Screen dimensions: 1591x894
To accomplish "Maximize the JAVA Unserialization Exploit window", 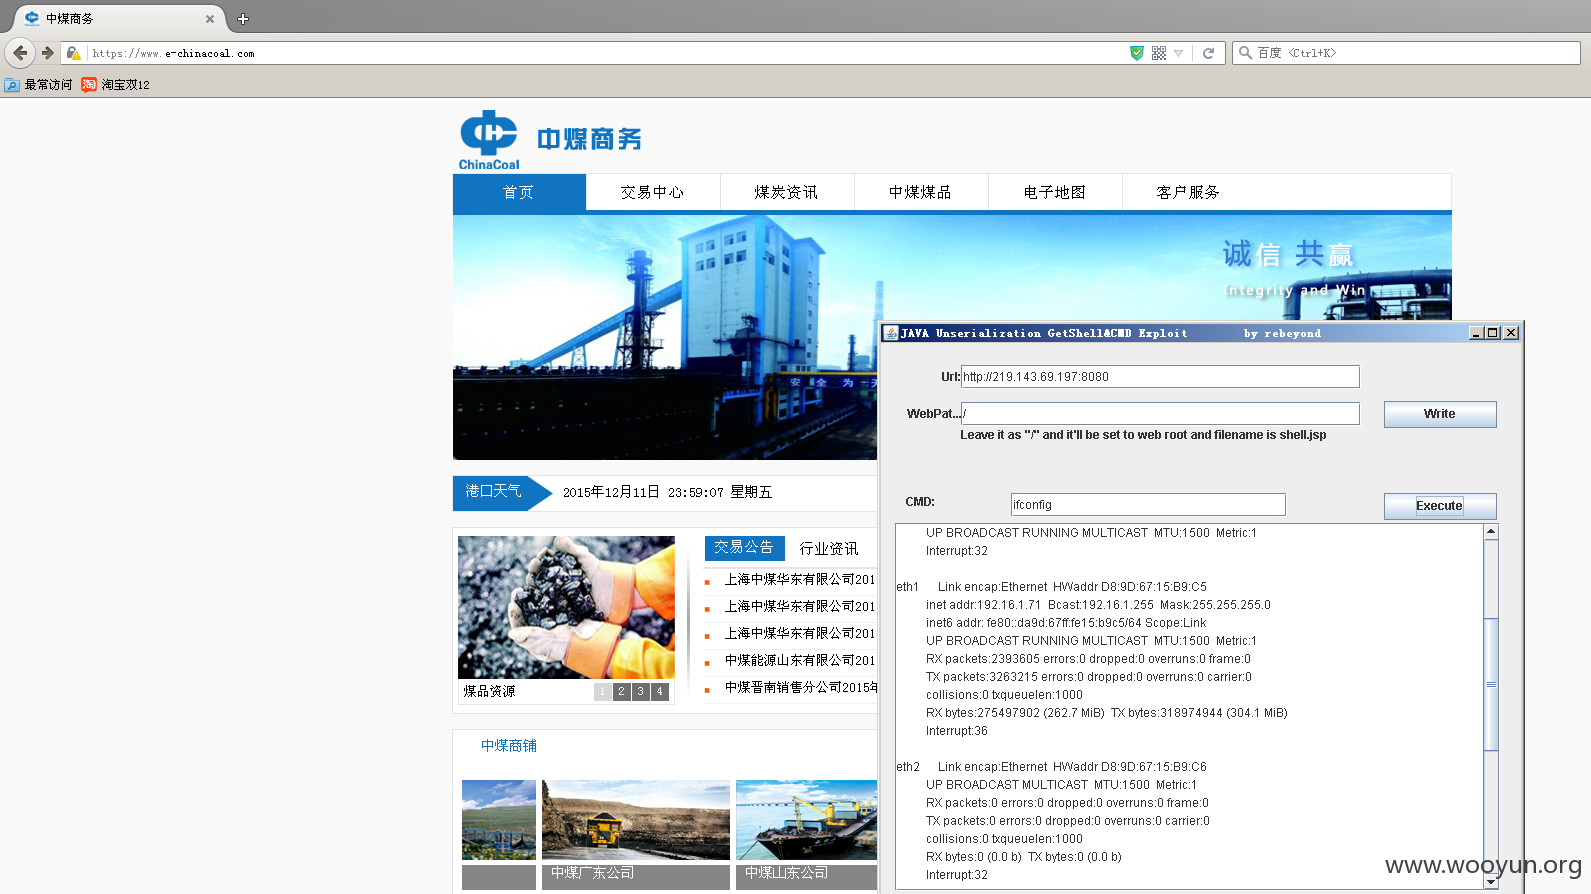I will pyautogui.click(x=1493, y=333).
